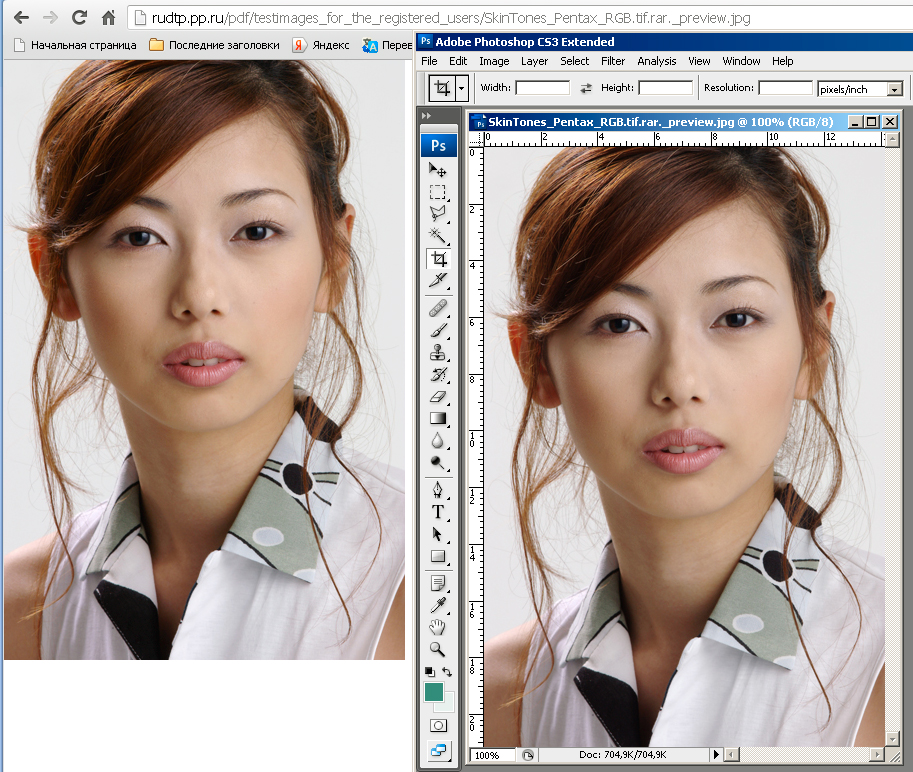
Task: Open the Layer menu
Action: coord(534,61)
